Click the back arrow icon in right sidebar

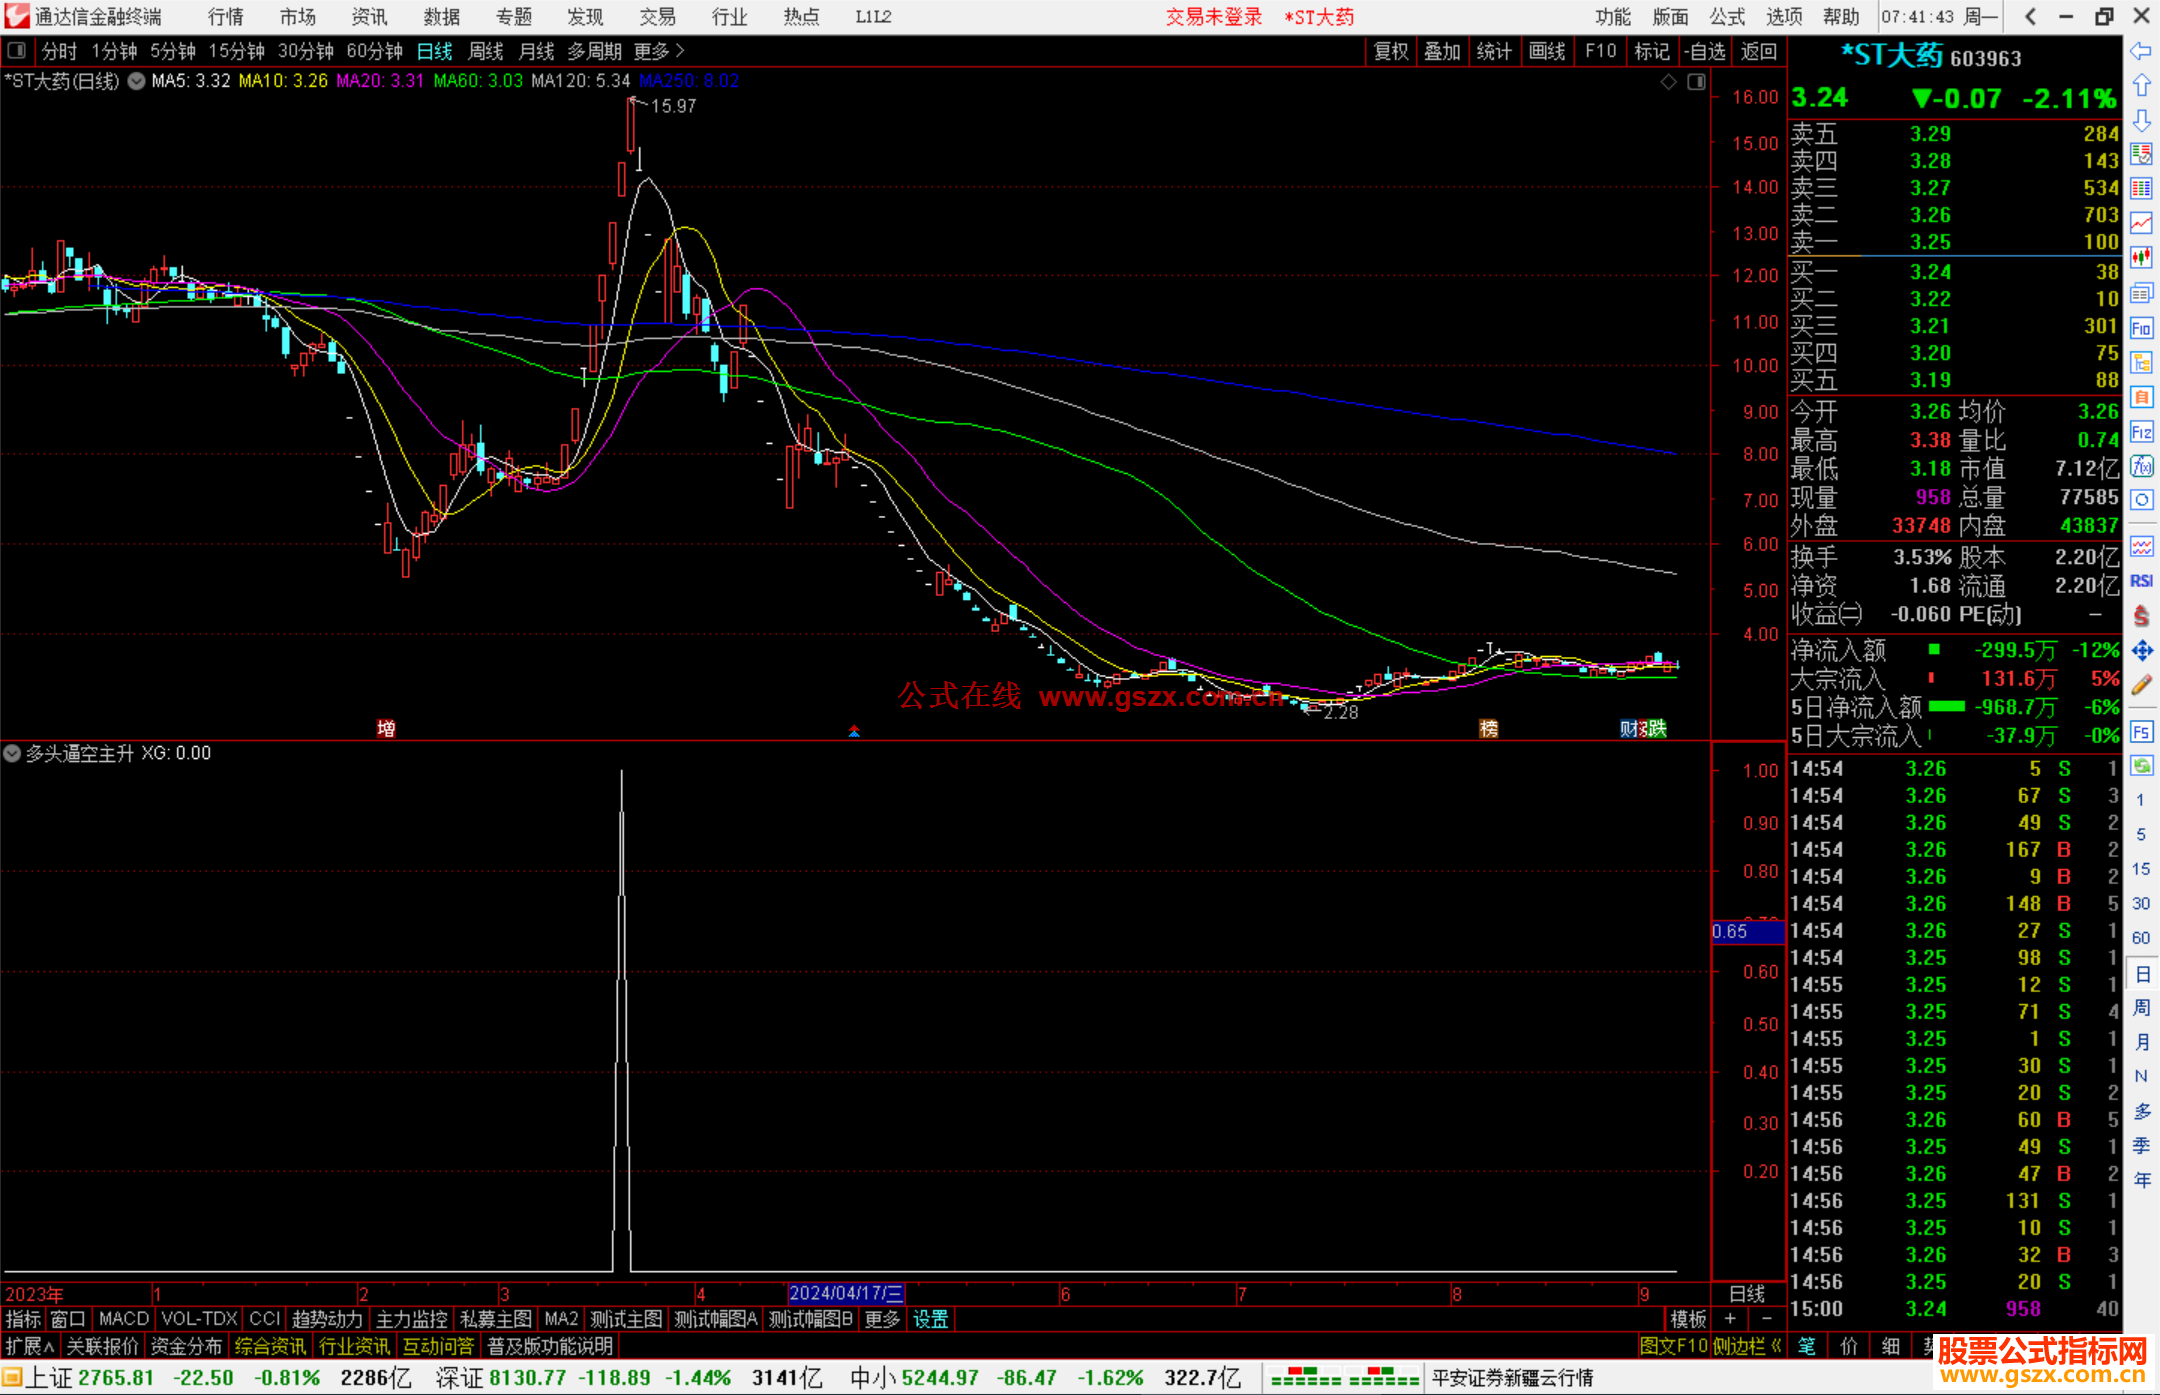(2141, 51)
